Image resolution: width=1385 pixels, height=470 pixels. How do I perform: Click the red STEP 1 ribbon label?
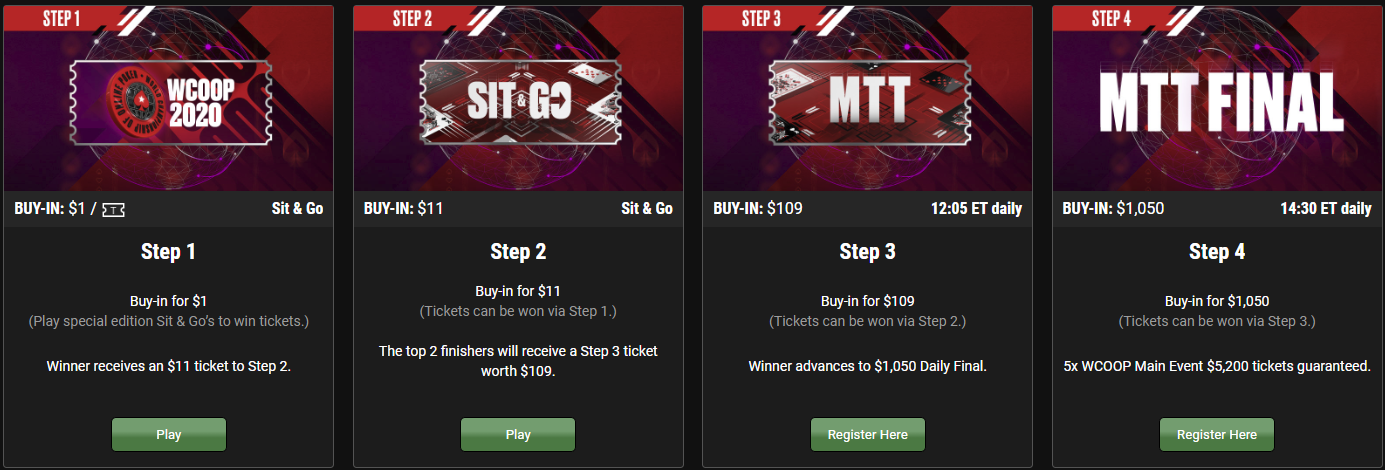pos(62,17)
